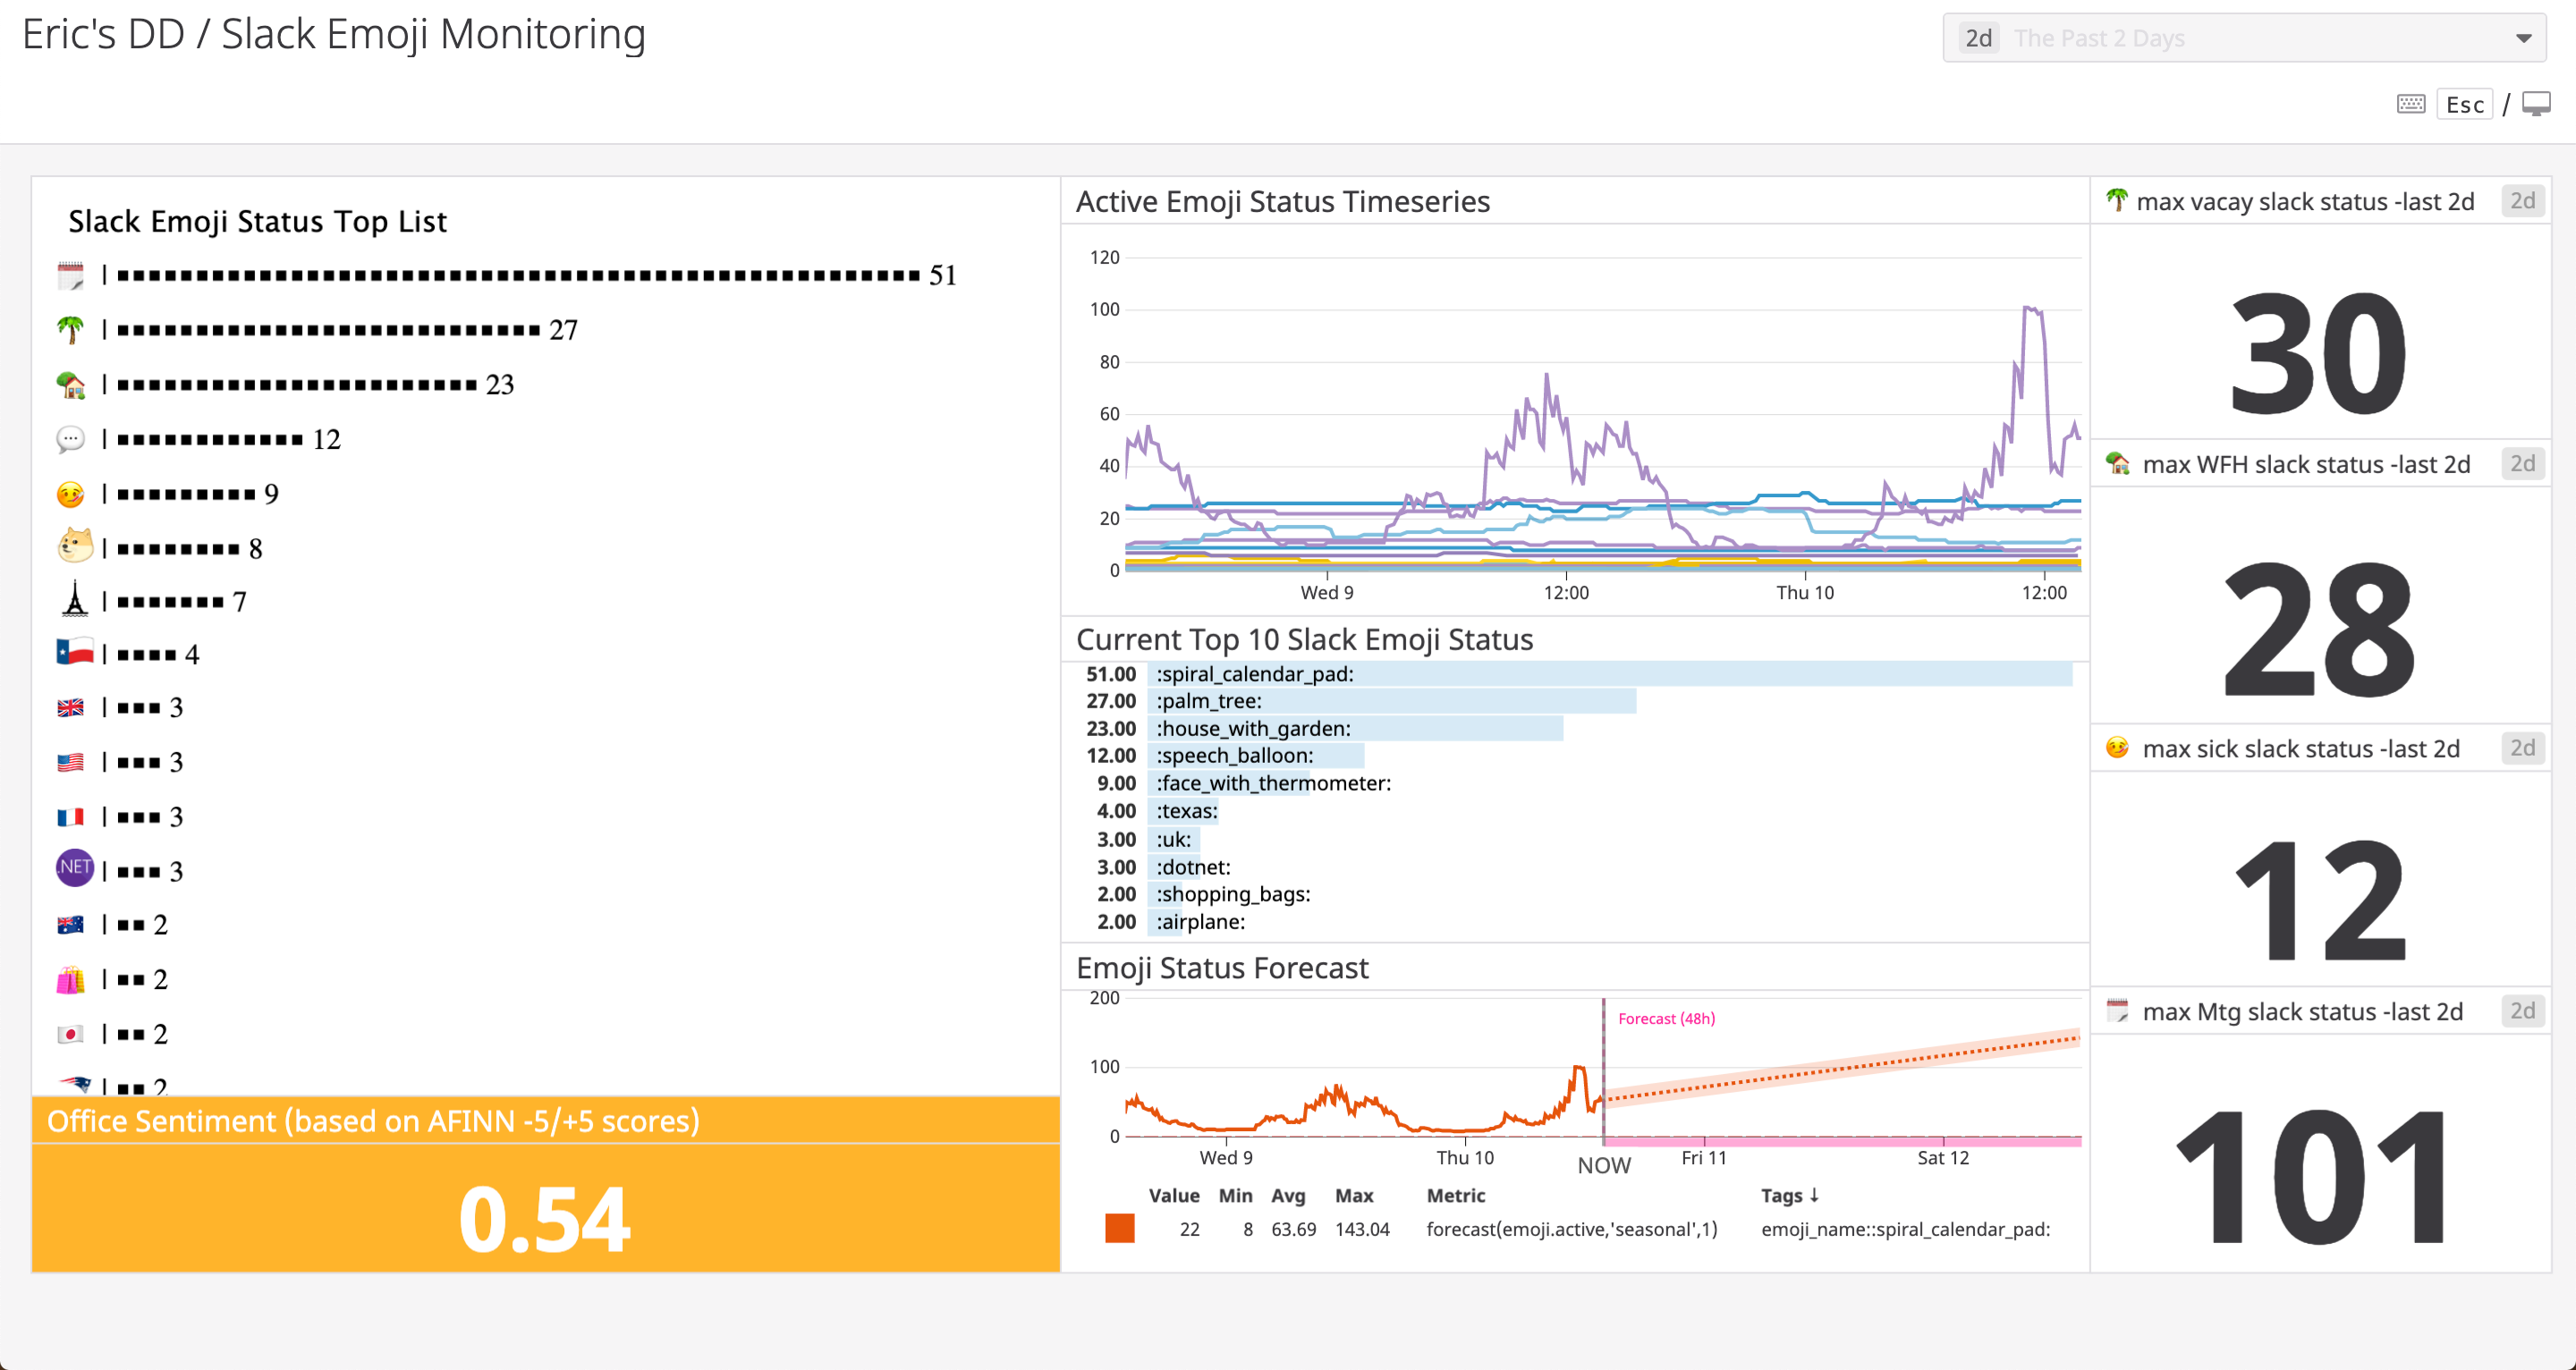Click the Current Top 10 Slack Emoji Status title
Image resolution: width=2576 pixels, height=1370 pixels.
click(x=1304, y=639)
